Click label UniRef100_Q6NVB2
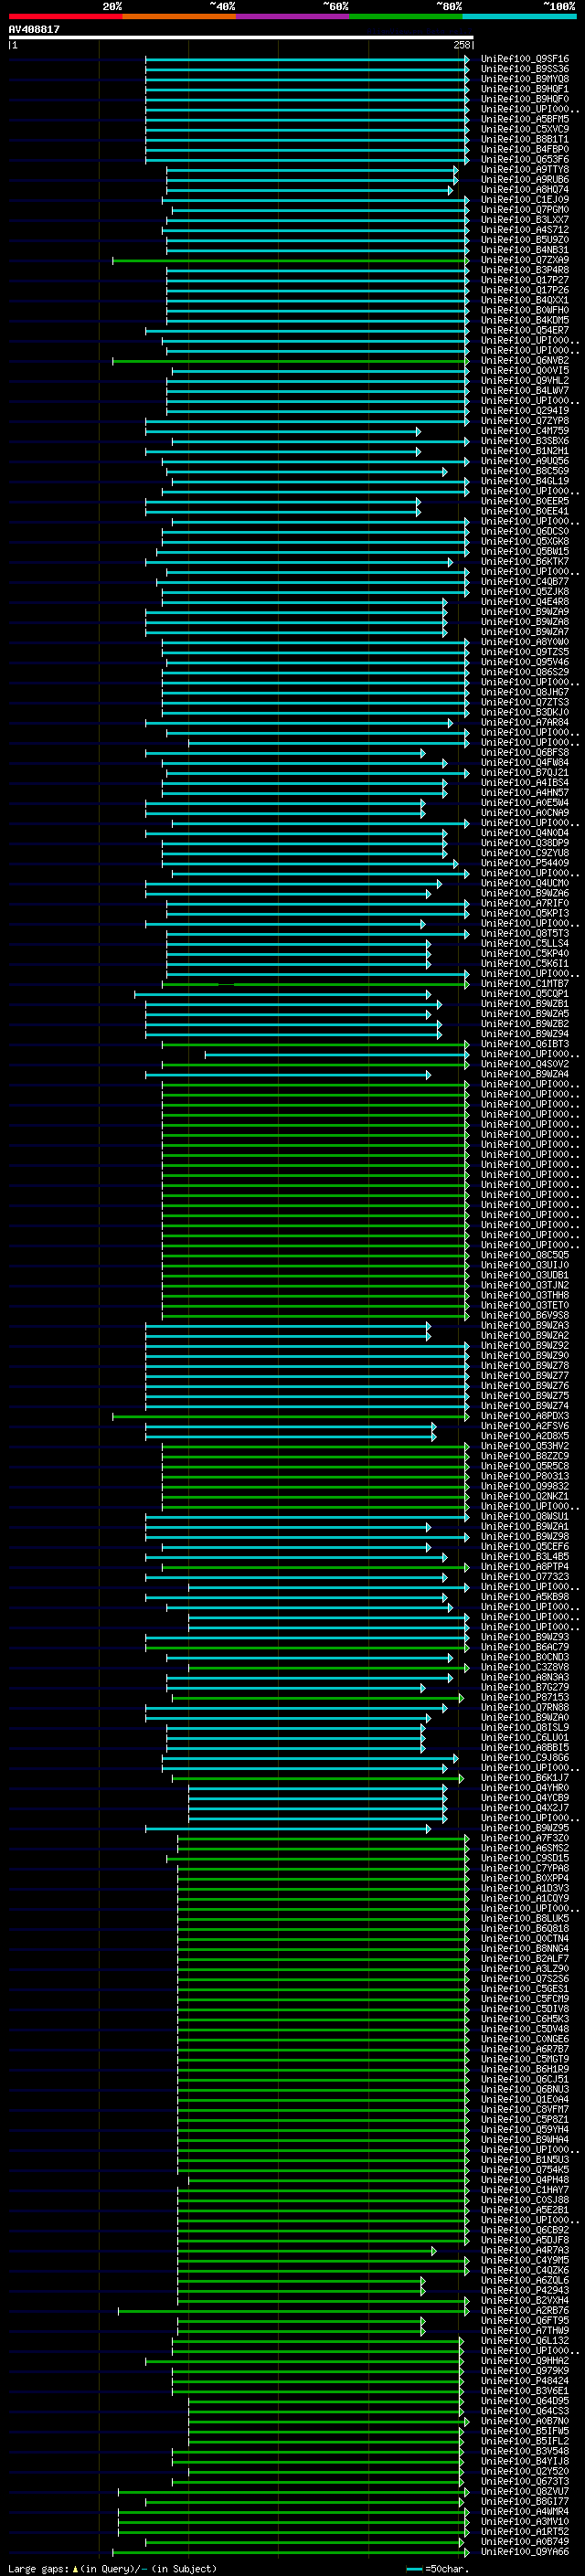585x2576 pixels. 525,361
